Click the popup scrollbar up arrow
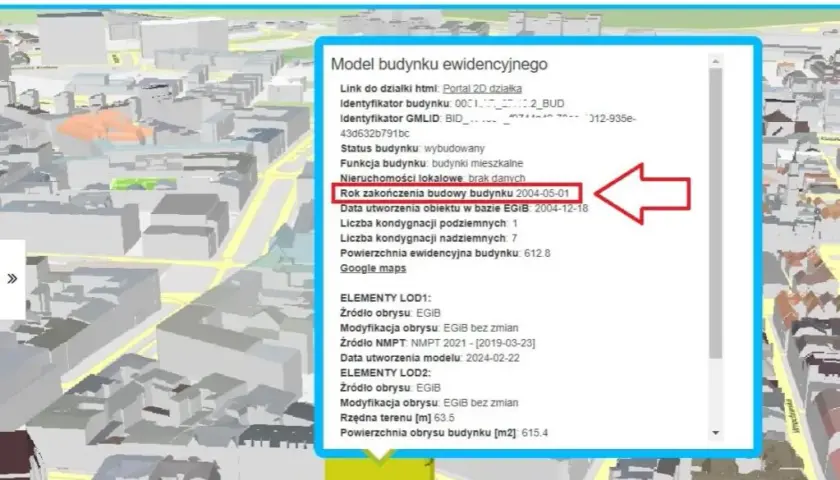 (x=715, y=62)
